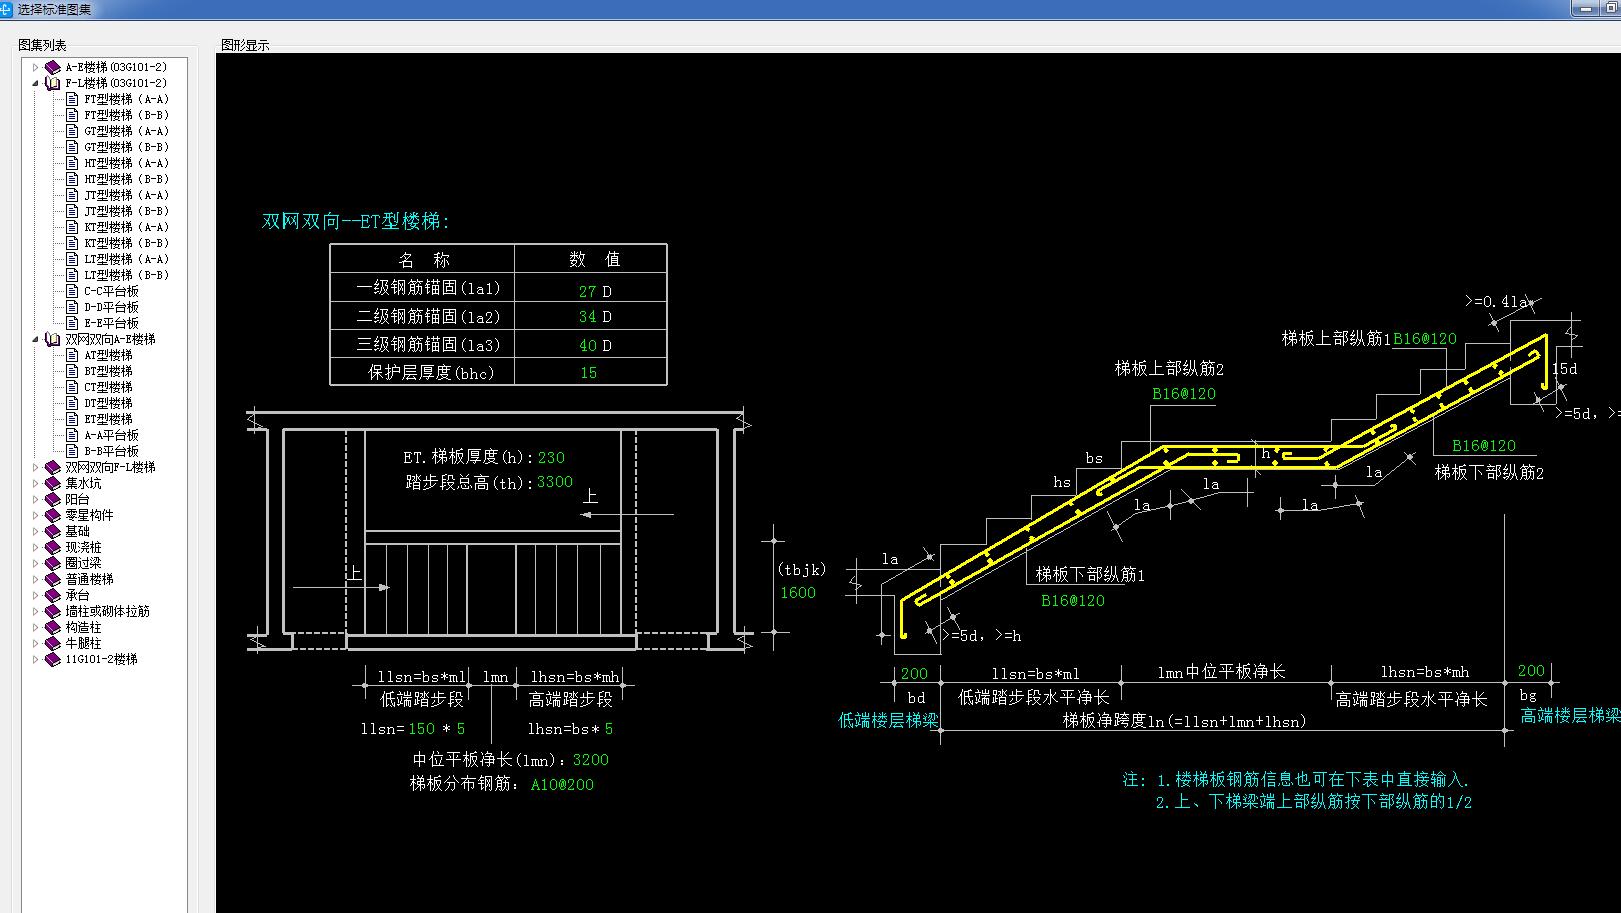The width and height of the screenshot is (1621, 913).
Task: Click the document icon beside FT型楼梯 (A-A)
Action: pyautogui.click(x=72, y=99)
